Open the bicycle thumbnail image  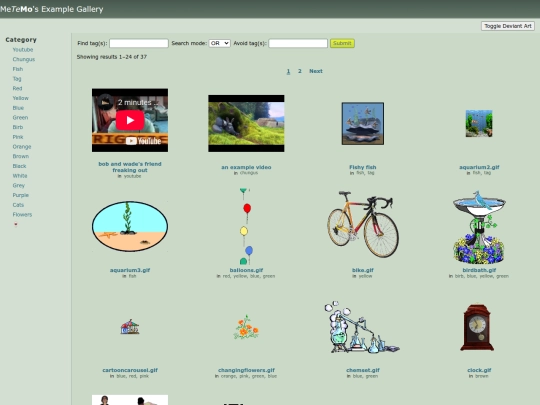363,224
